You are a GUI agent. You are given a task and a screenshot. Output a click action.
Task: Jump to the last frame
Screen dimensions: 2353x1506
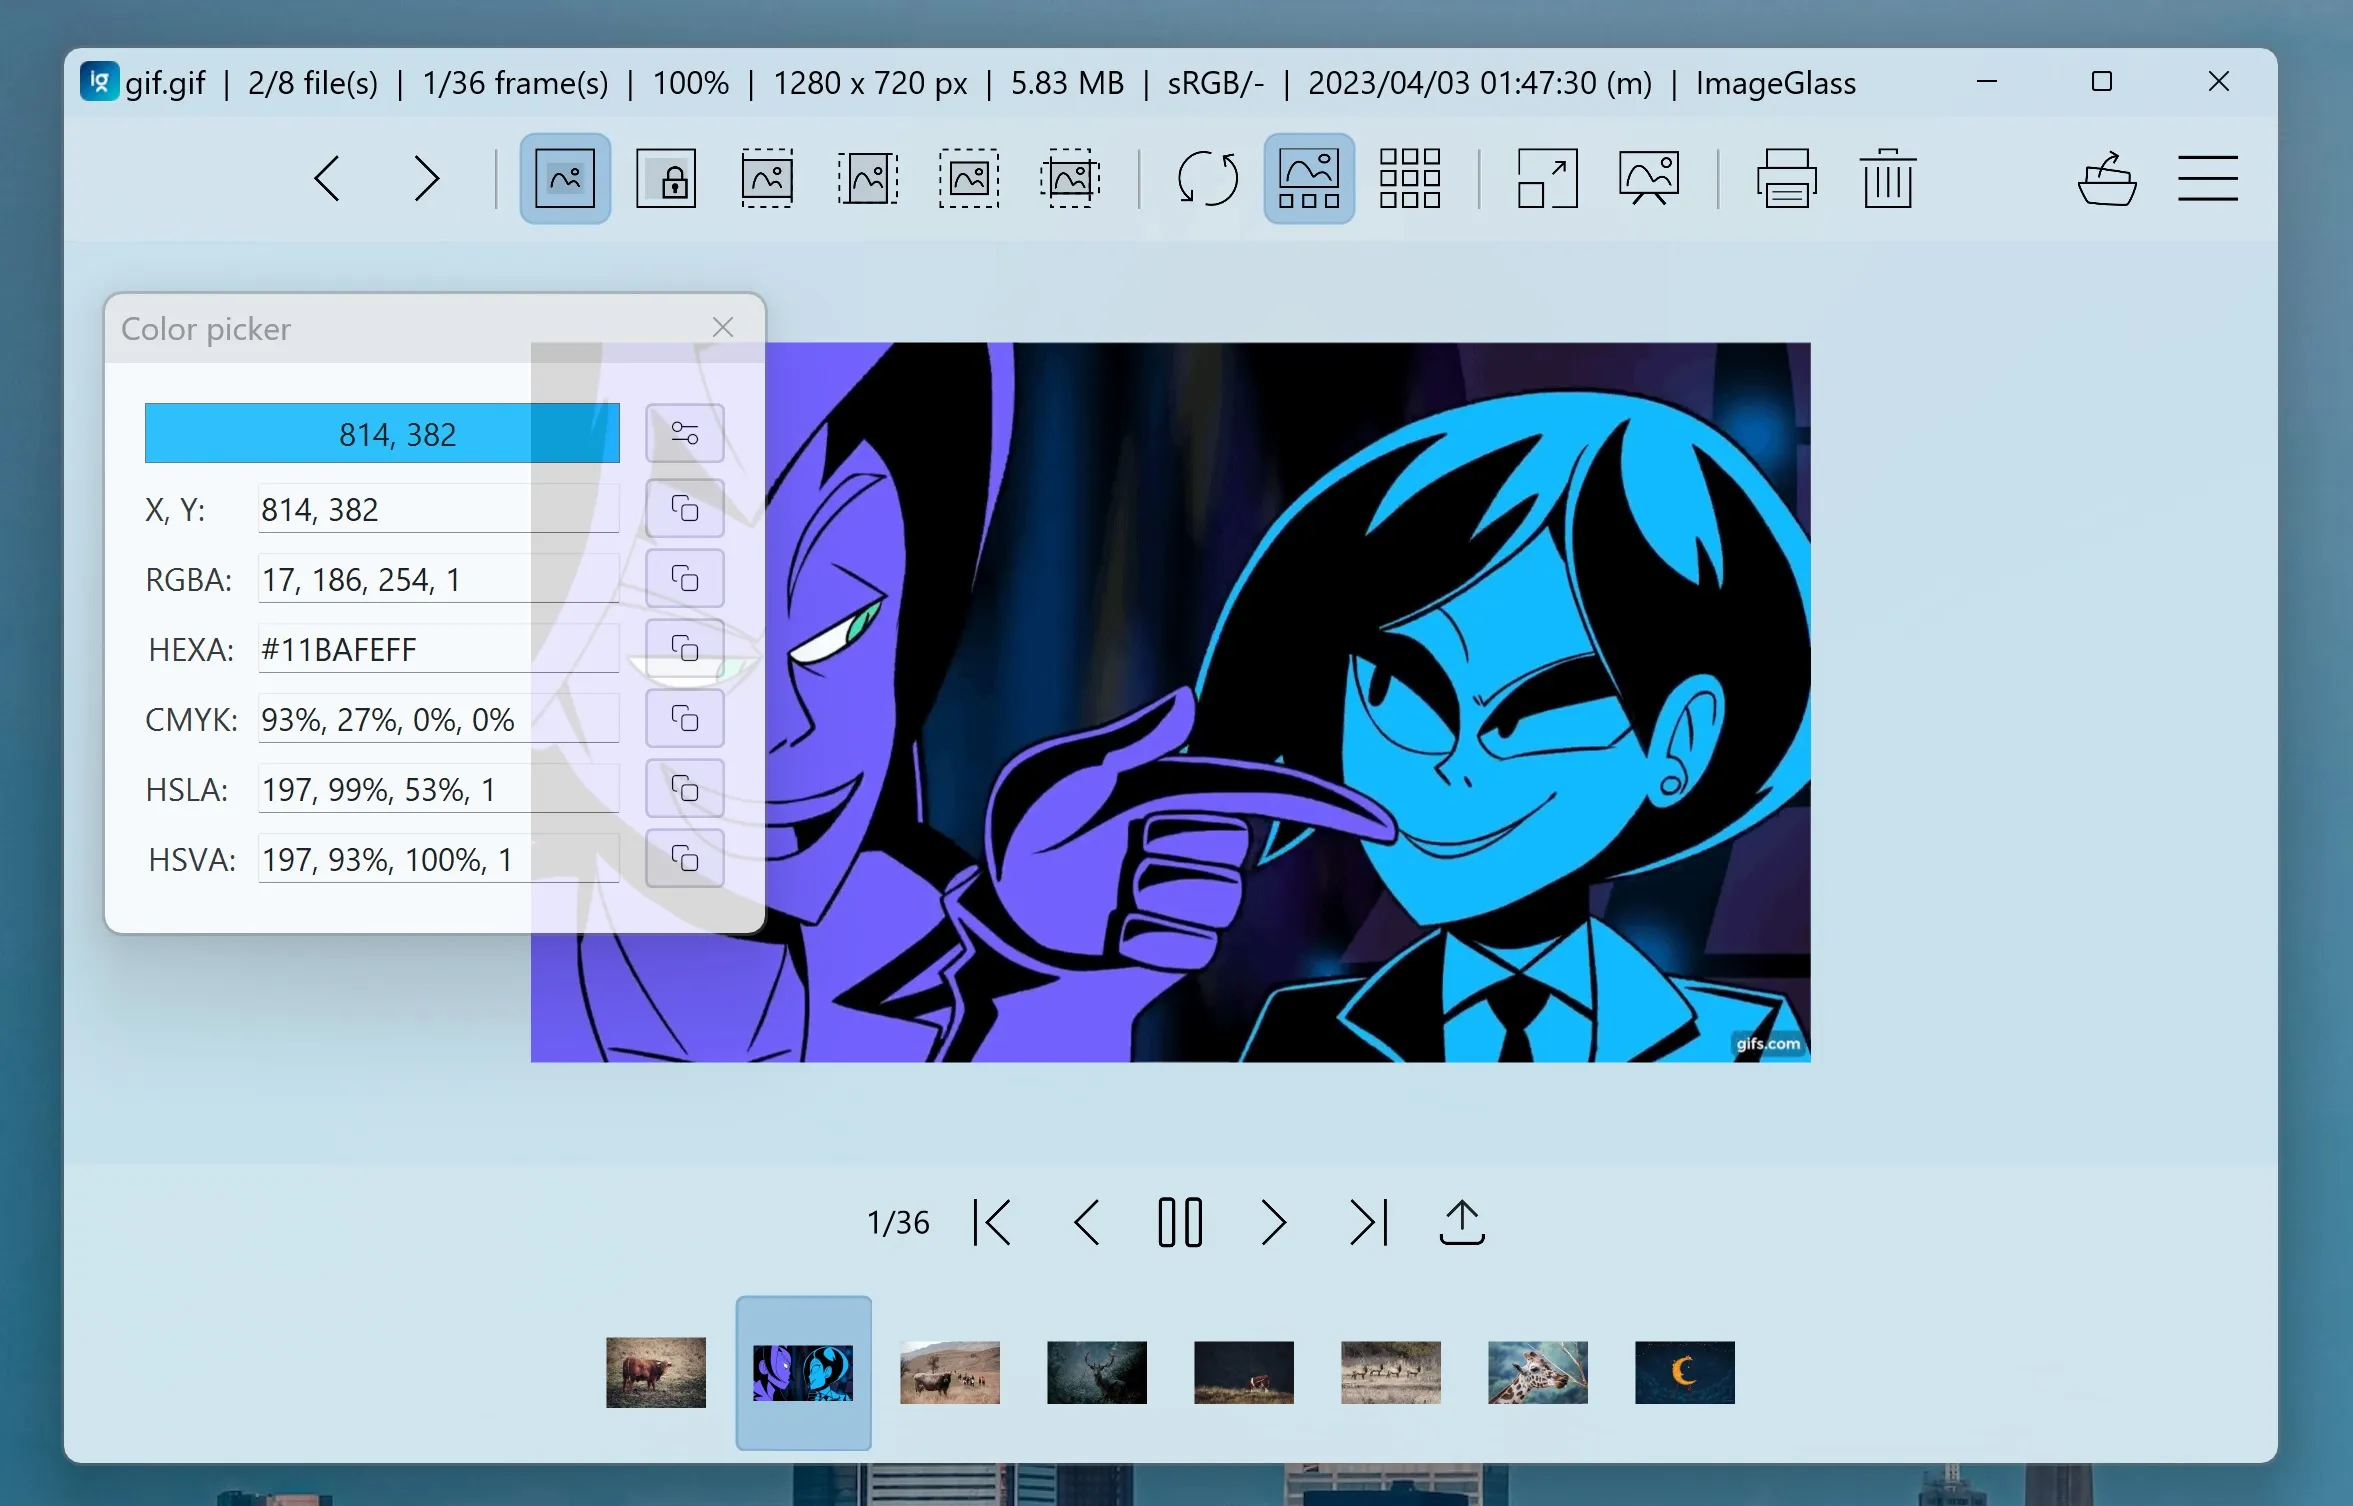tap(1368, 1222)
